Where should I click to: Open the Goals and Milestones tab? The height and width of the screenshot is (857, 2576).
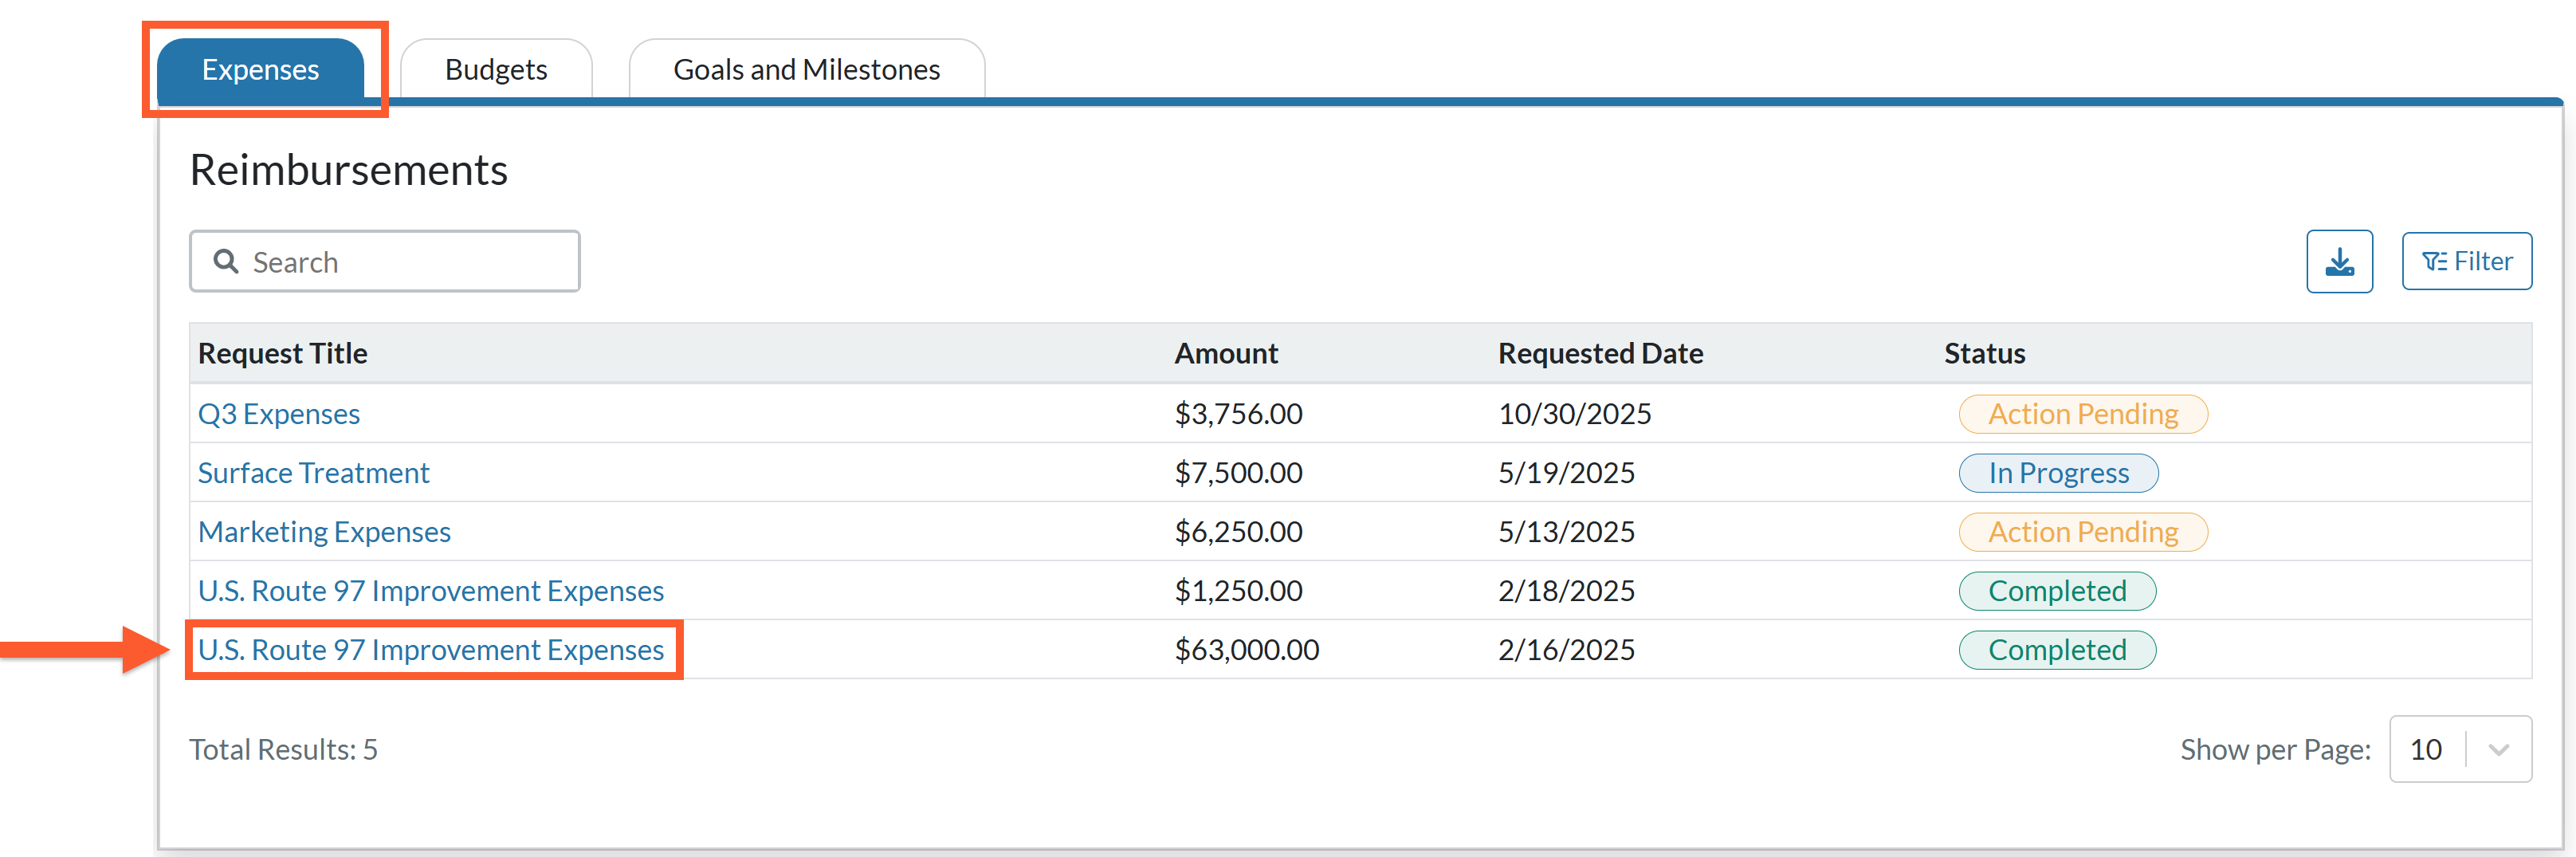pyautogui.click(x=806, y=69)
